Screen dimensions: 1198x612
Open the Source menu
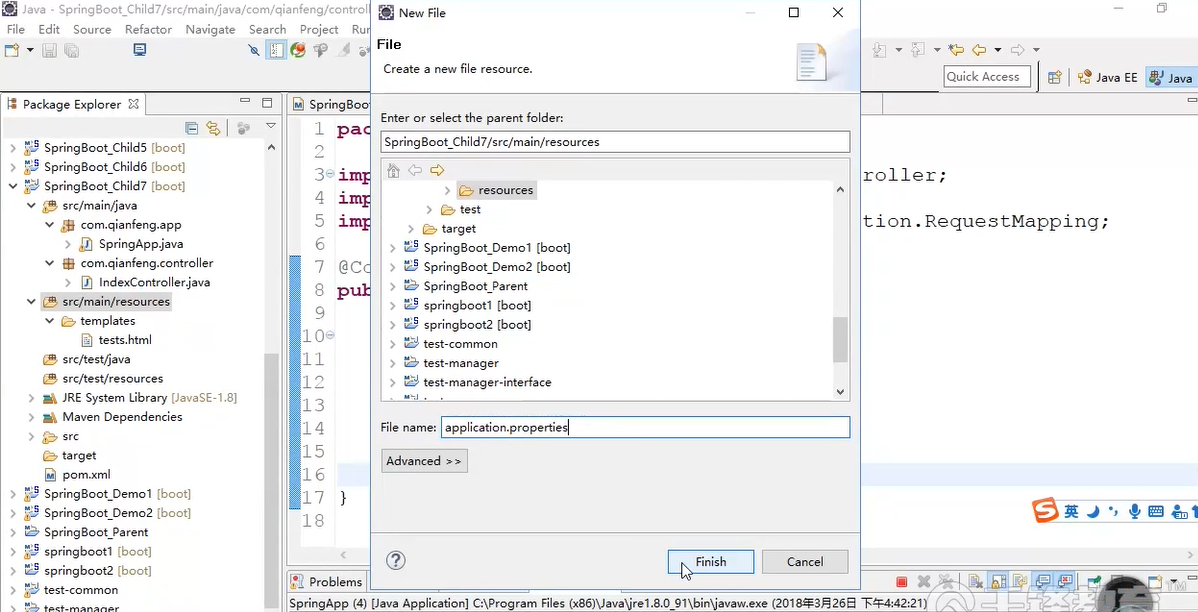point(92,29)
